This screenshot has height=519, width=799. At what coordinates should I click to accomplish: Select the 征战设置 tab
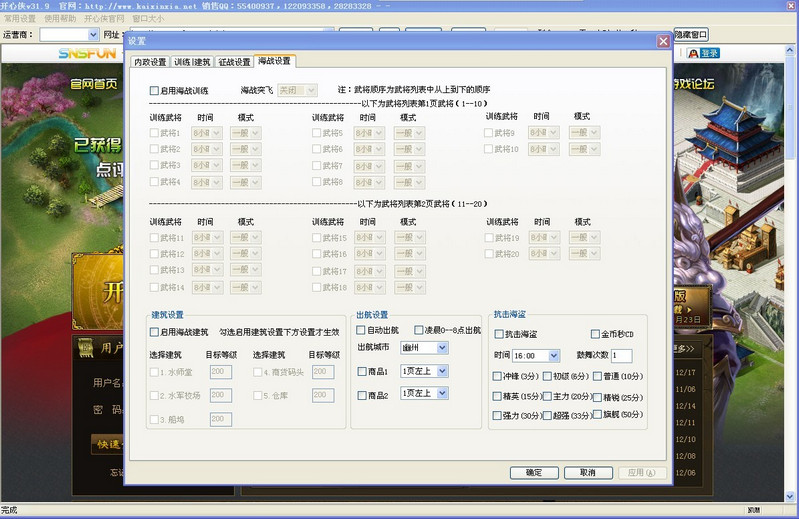[233, 62]
